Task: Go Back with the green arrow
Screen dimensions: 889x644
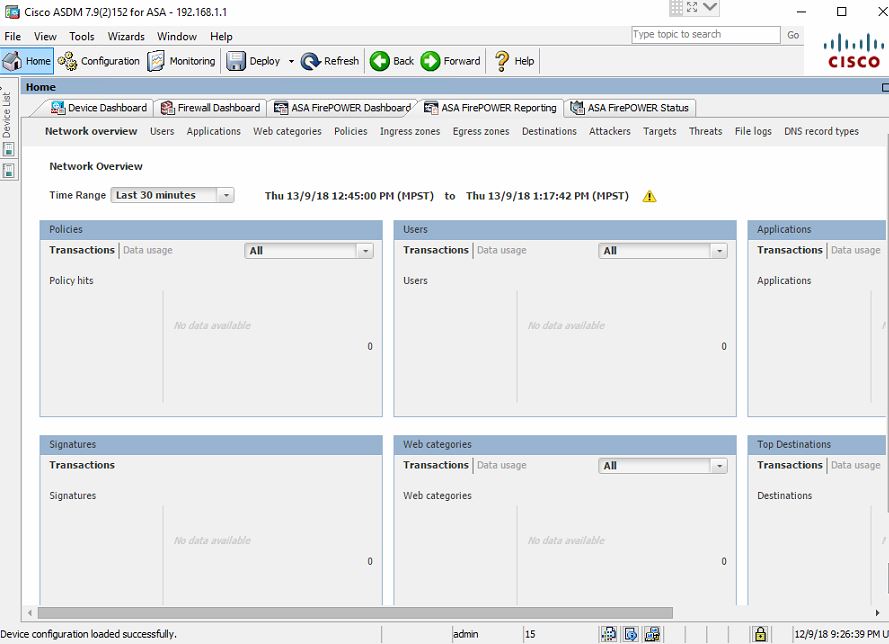Action: click(380, 61)
